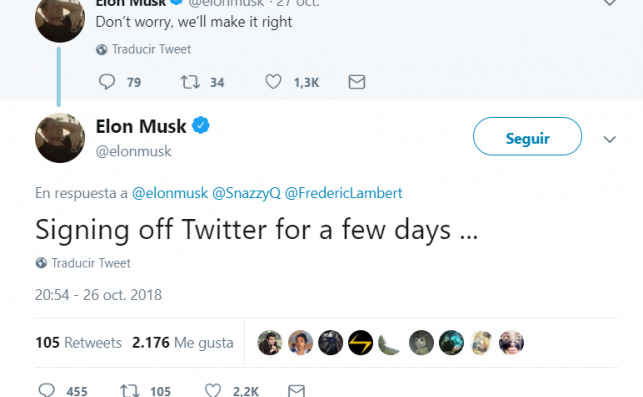Open the @SnazzyQ mention link

tap(246, 193)
